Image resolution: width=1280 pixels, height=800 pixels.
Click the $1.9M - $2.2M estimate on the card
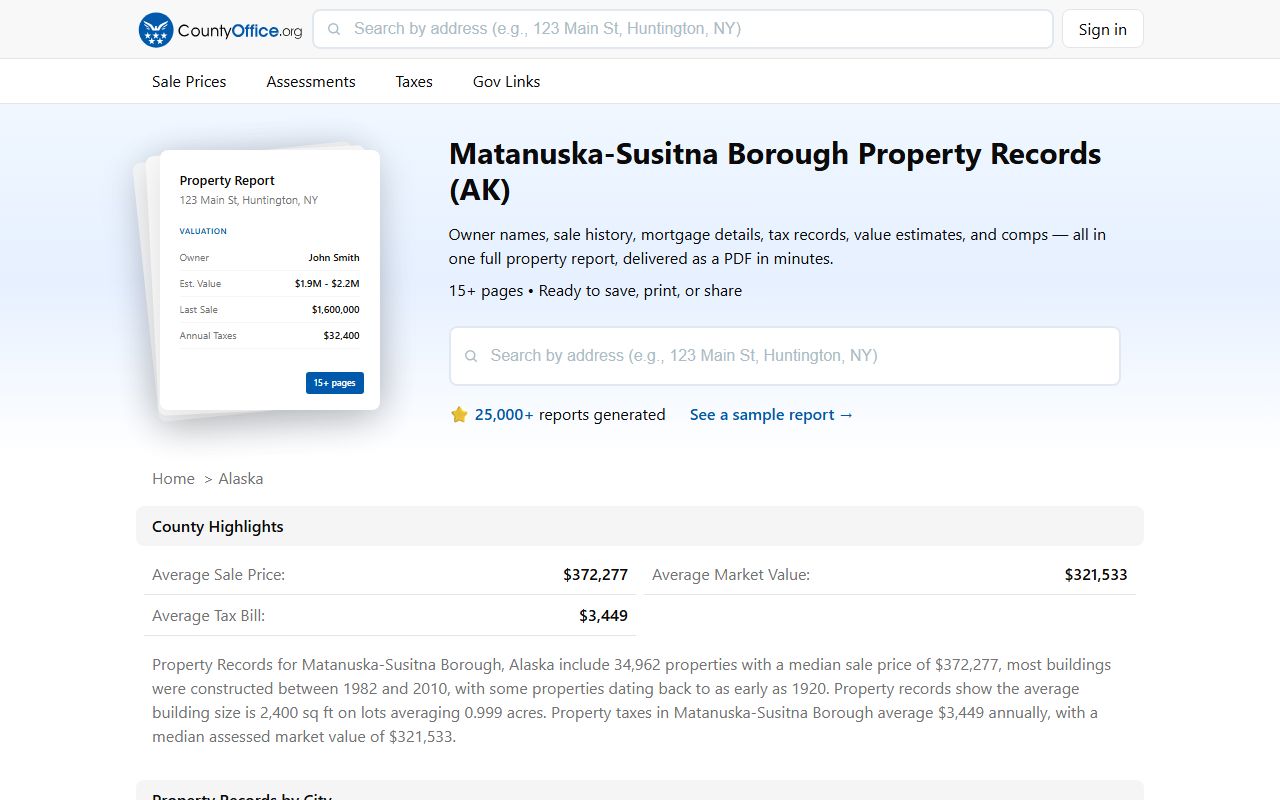click(x=327, y=283)
